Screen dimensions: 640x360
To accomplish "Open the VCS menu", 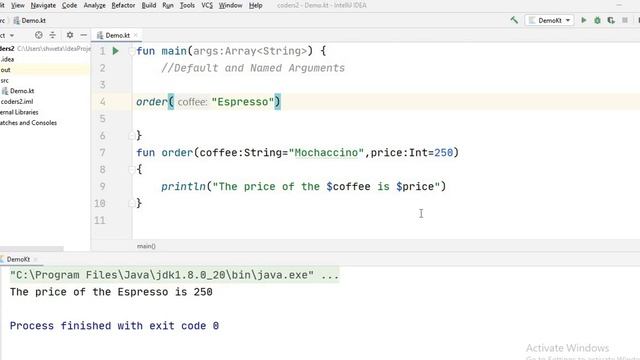I will click(x=207, y=5).
